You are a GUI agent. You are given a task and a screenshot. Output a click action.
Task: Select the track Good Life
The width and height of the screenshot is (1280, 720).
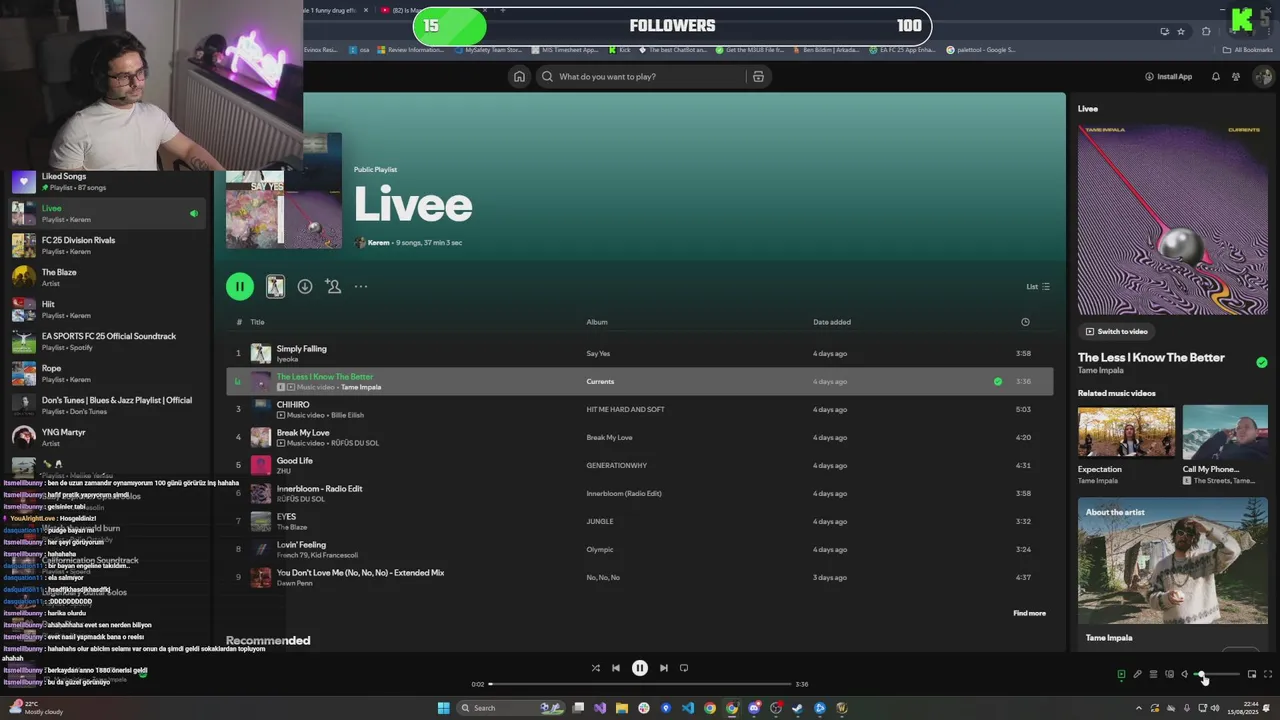(639, 465)
